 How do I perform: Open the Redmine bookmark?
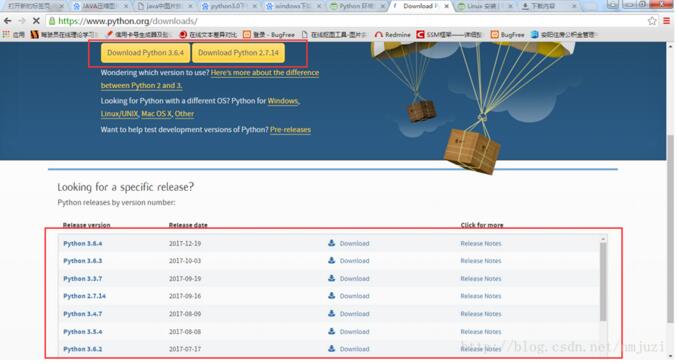coord(392,35)
